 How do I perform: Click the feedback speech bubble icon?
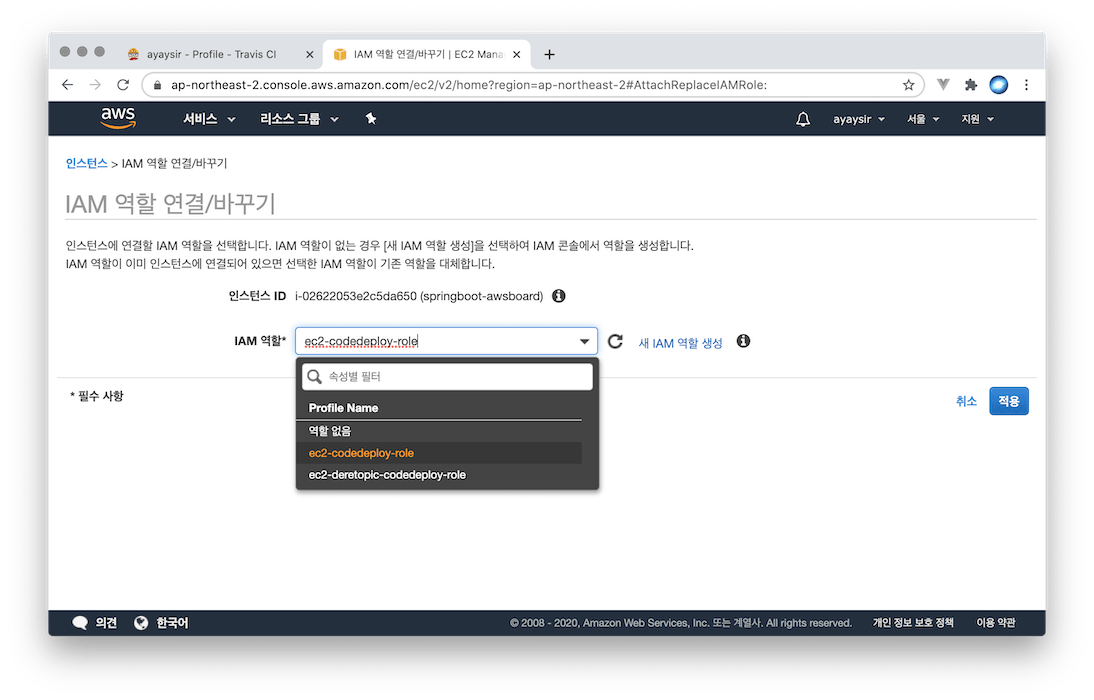pos(80,623)
